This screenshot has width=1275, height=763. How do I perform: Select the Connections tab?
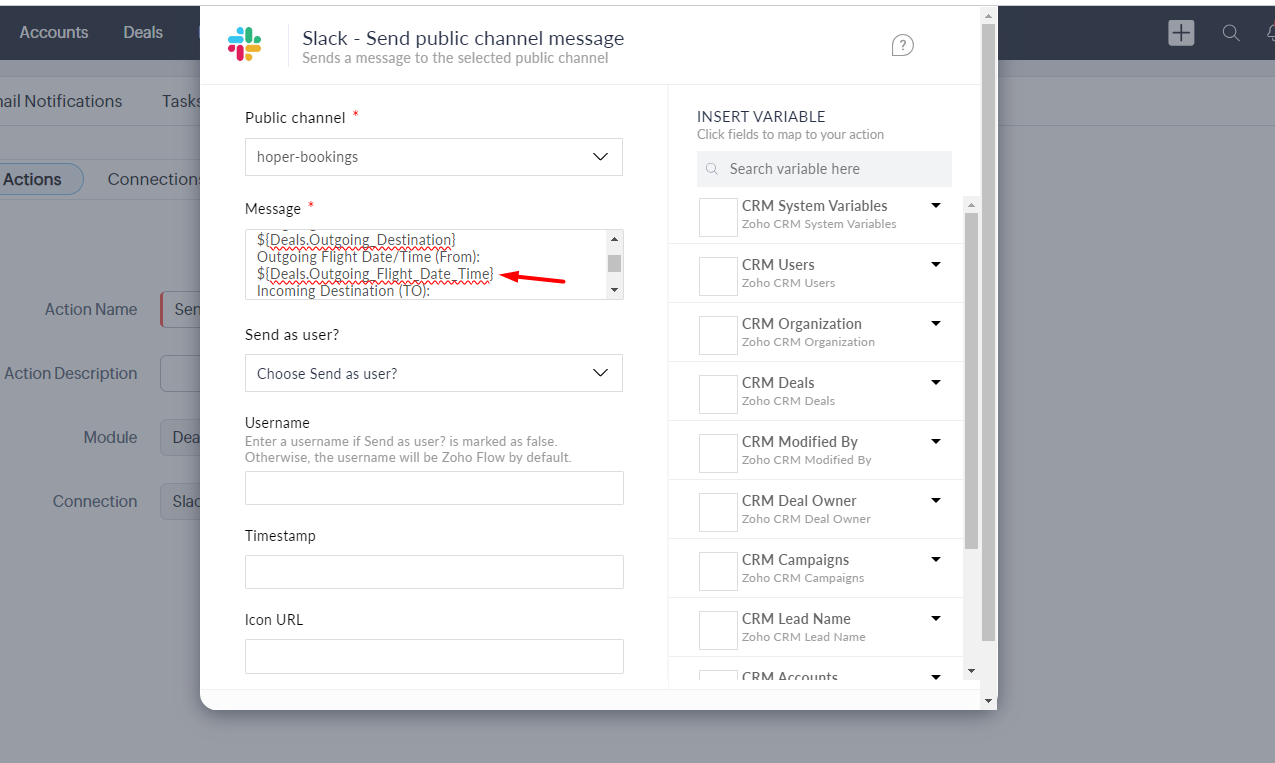coord(153,180)
